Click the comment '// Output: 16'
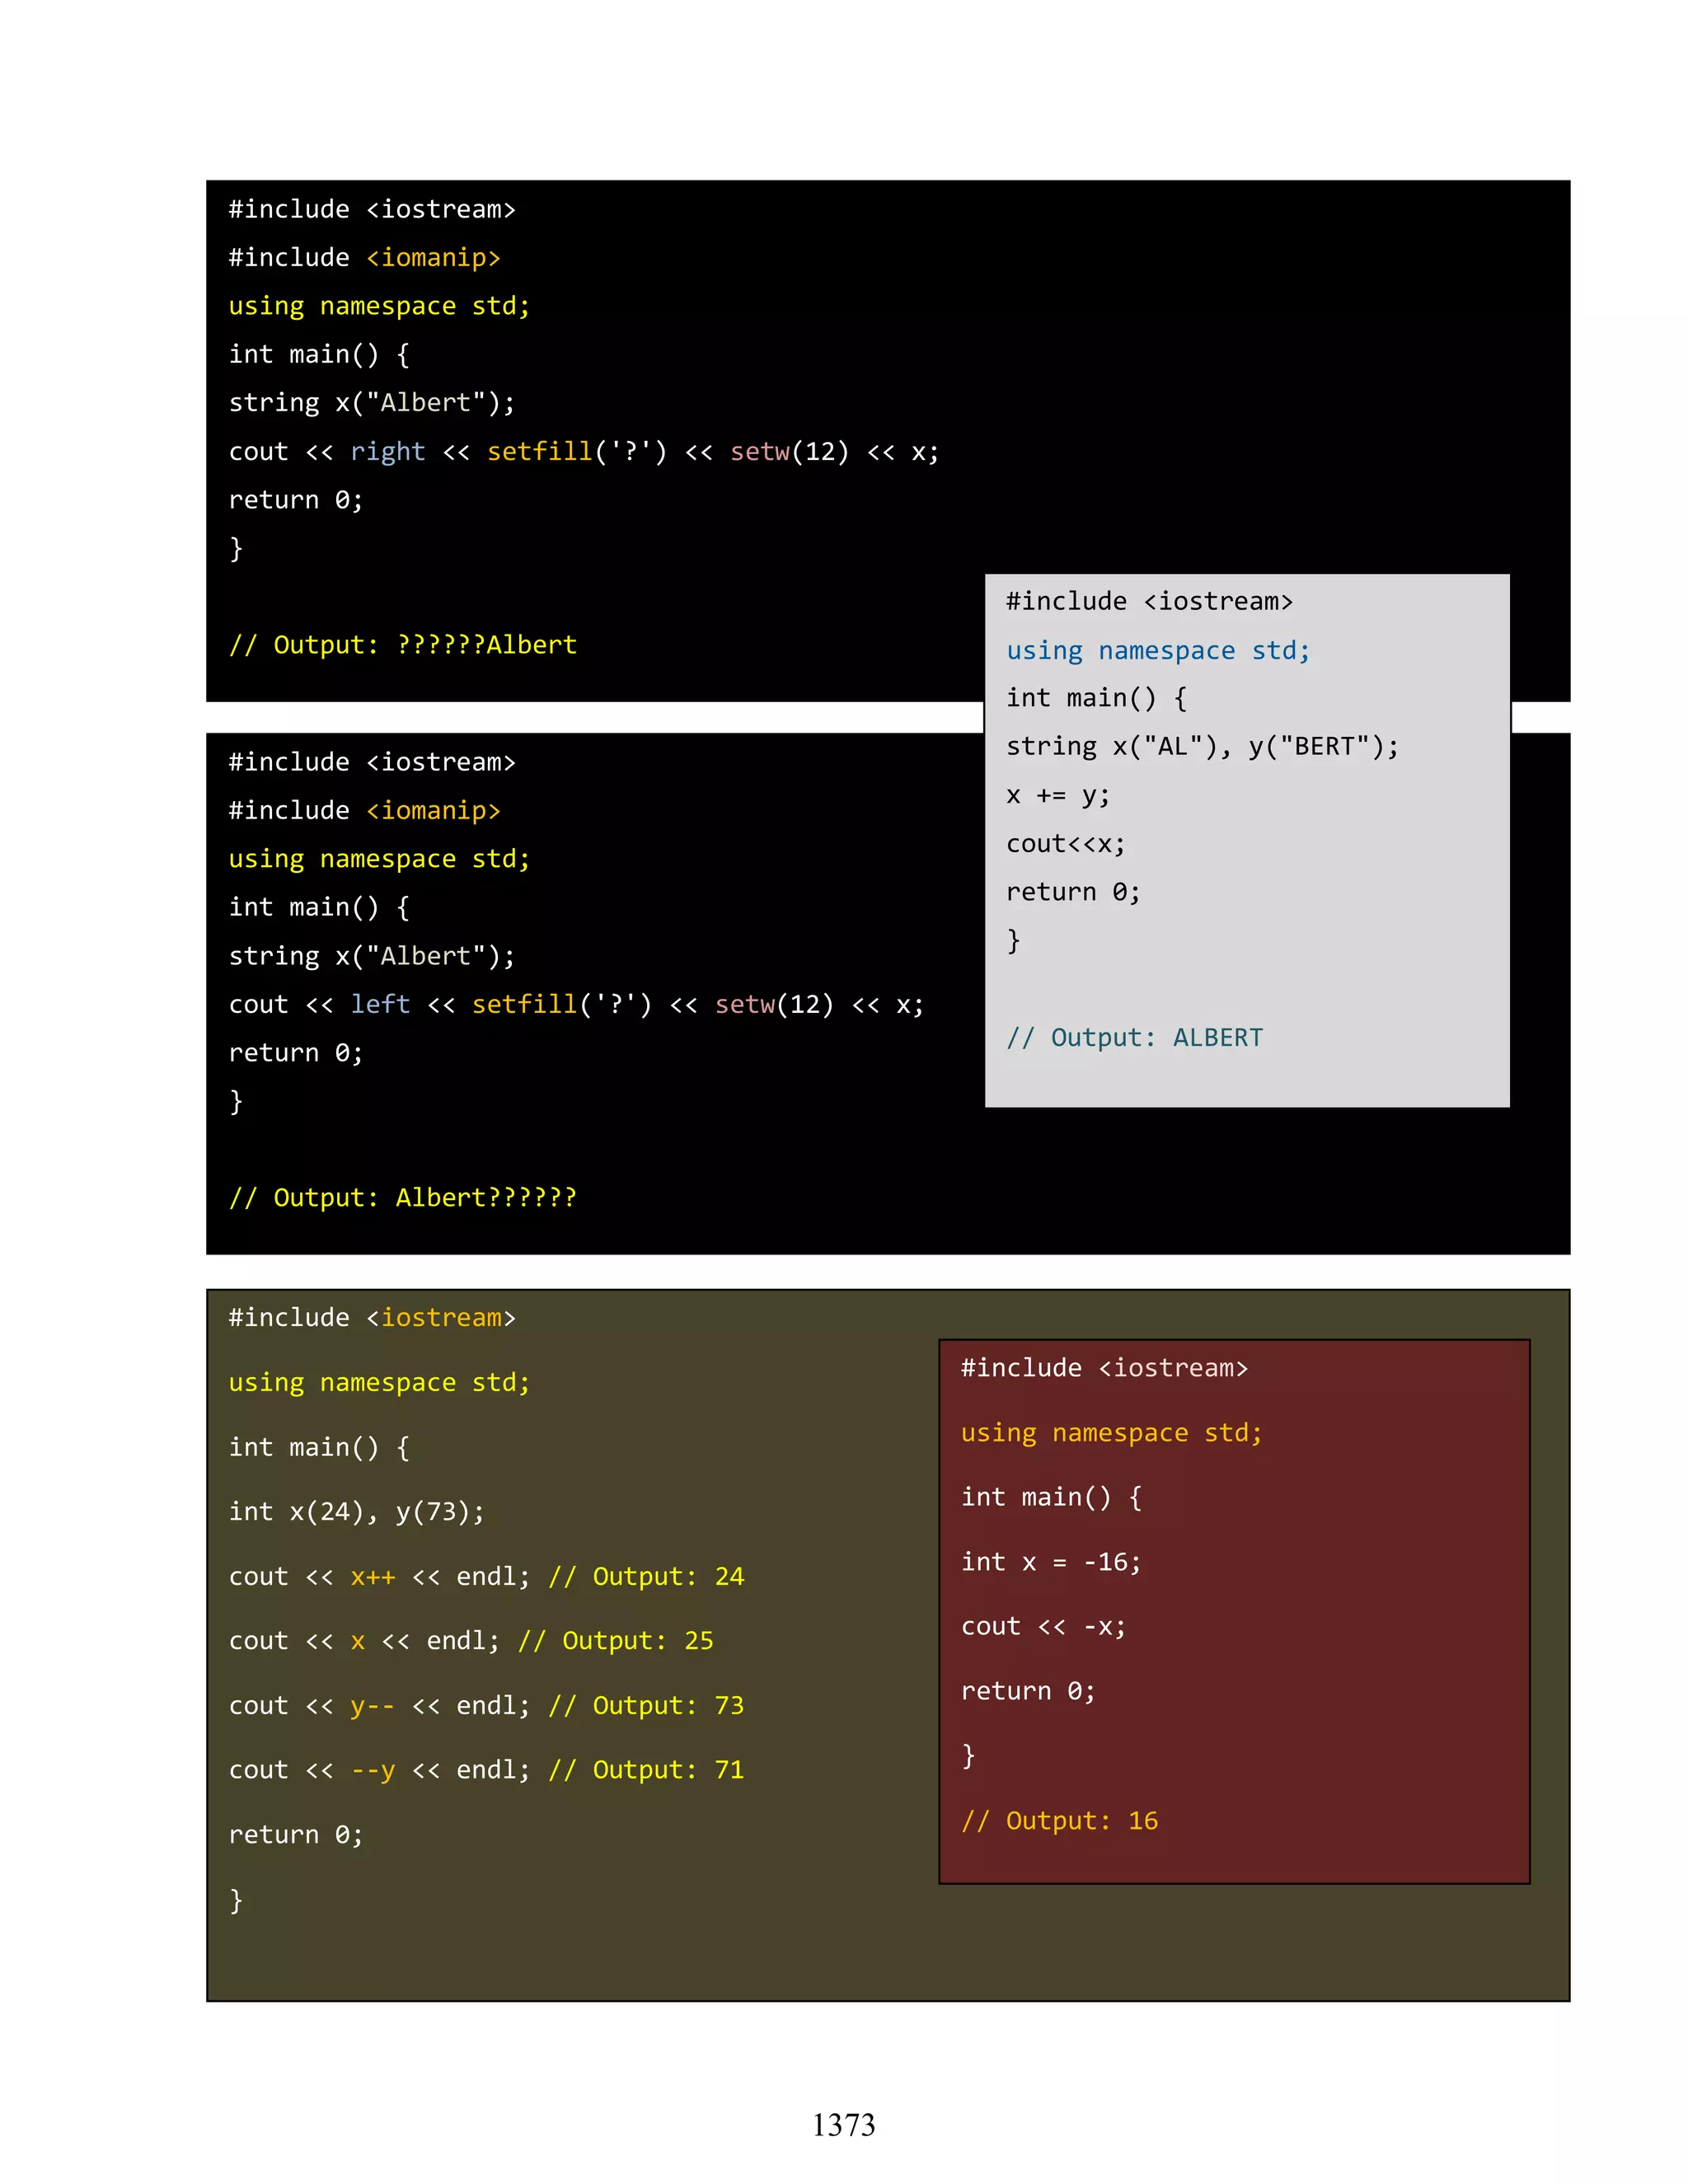 (1059, 1821)
